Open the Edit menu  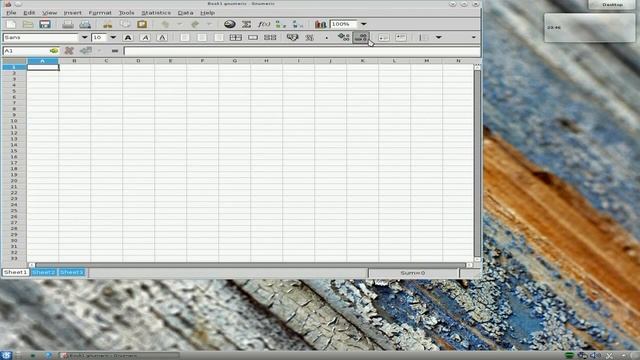pos(29,13)
